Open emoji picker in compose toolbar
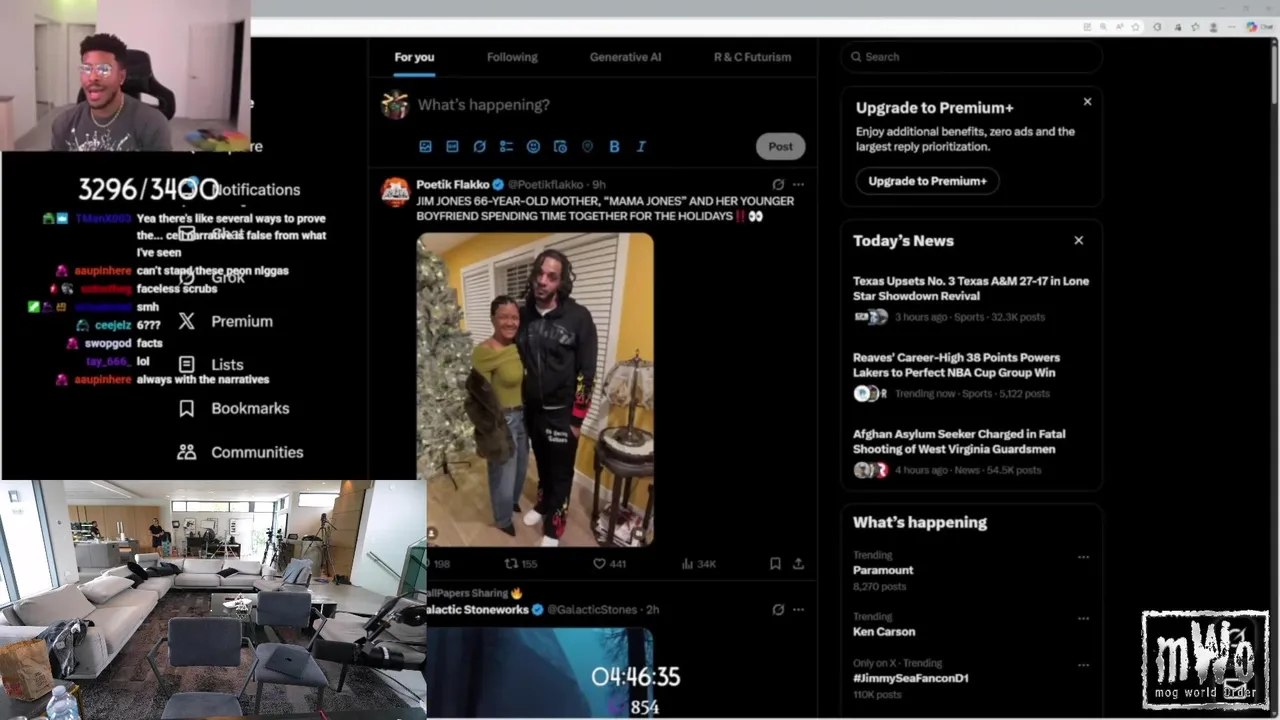Viewport: 1280px width, 720px height. (533, 146)
